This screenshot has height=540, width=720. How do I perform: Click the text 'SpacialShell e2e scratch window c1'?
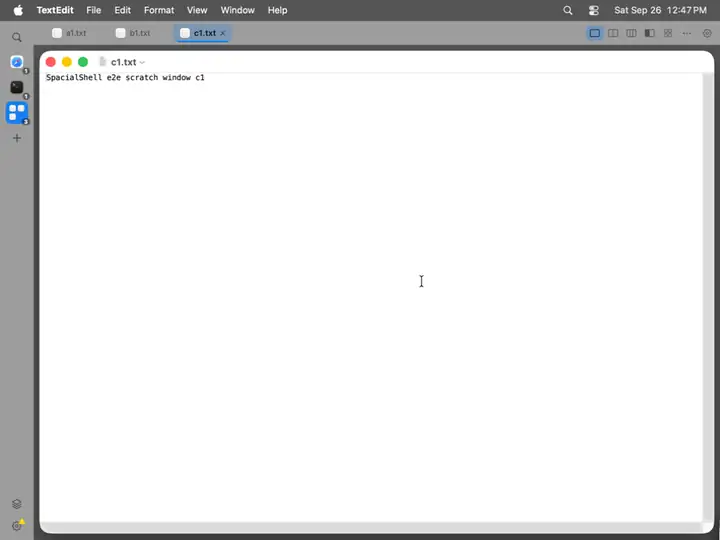coord(125,77)
